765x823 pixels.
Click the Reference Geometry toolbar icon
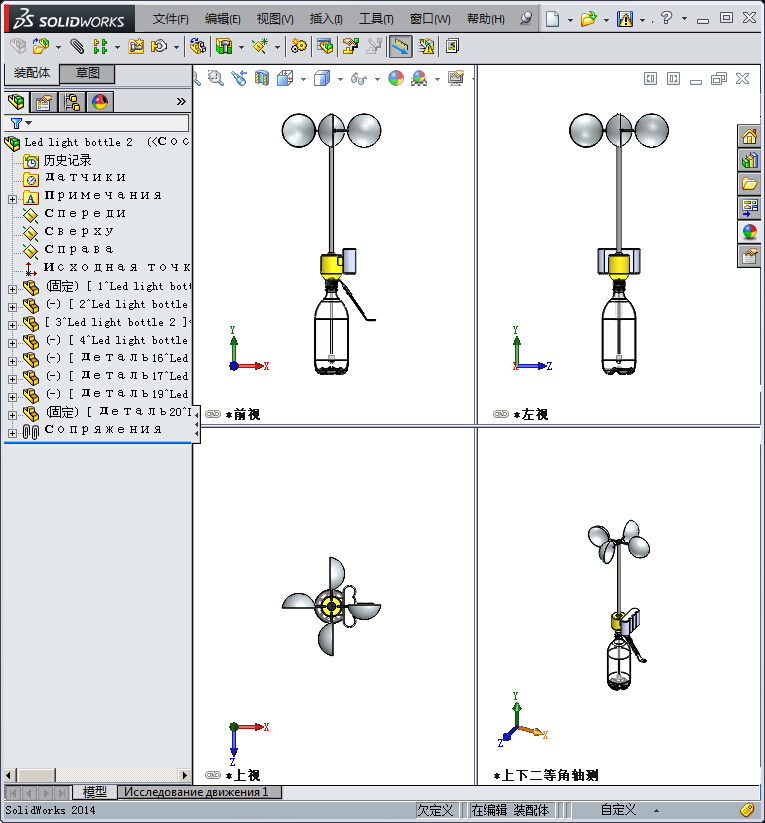[x=260, y=46]
